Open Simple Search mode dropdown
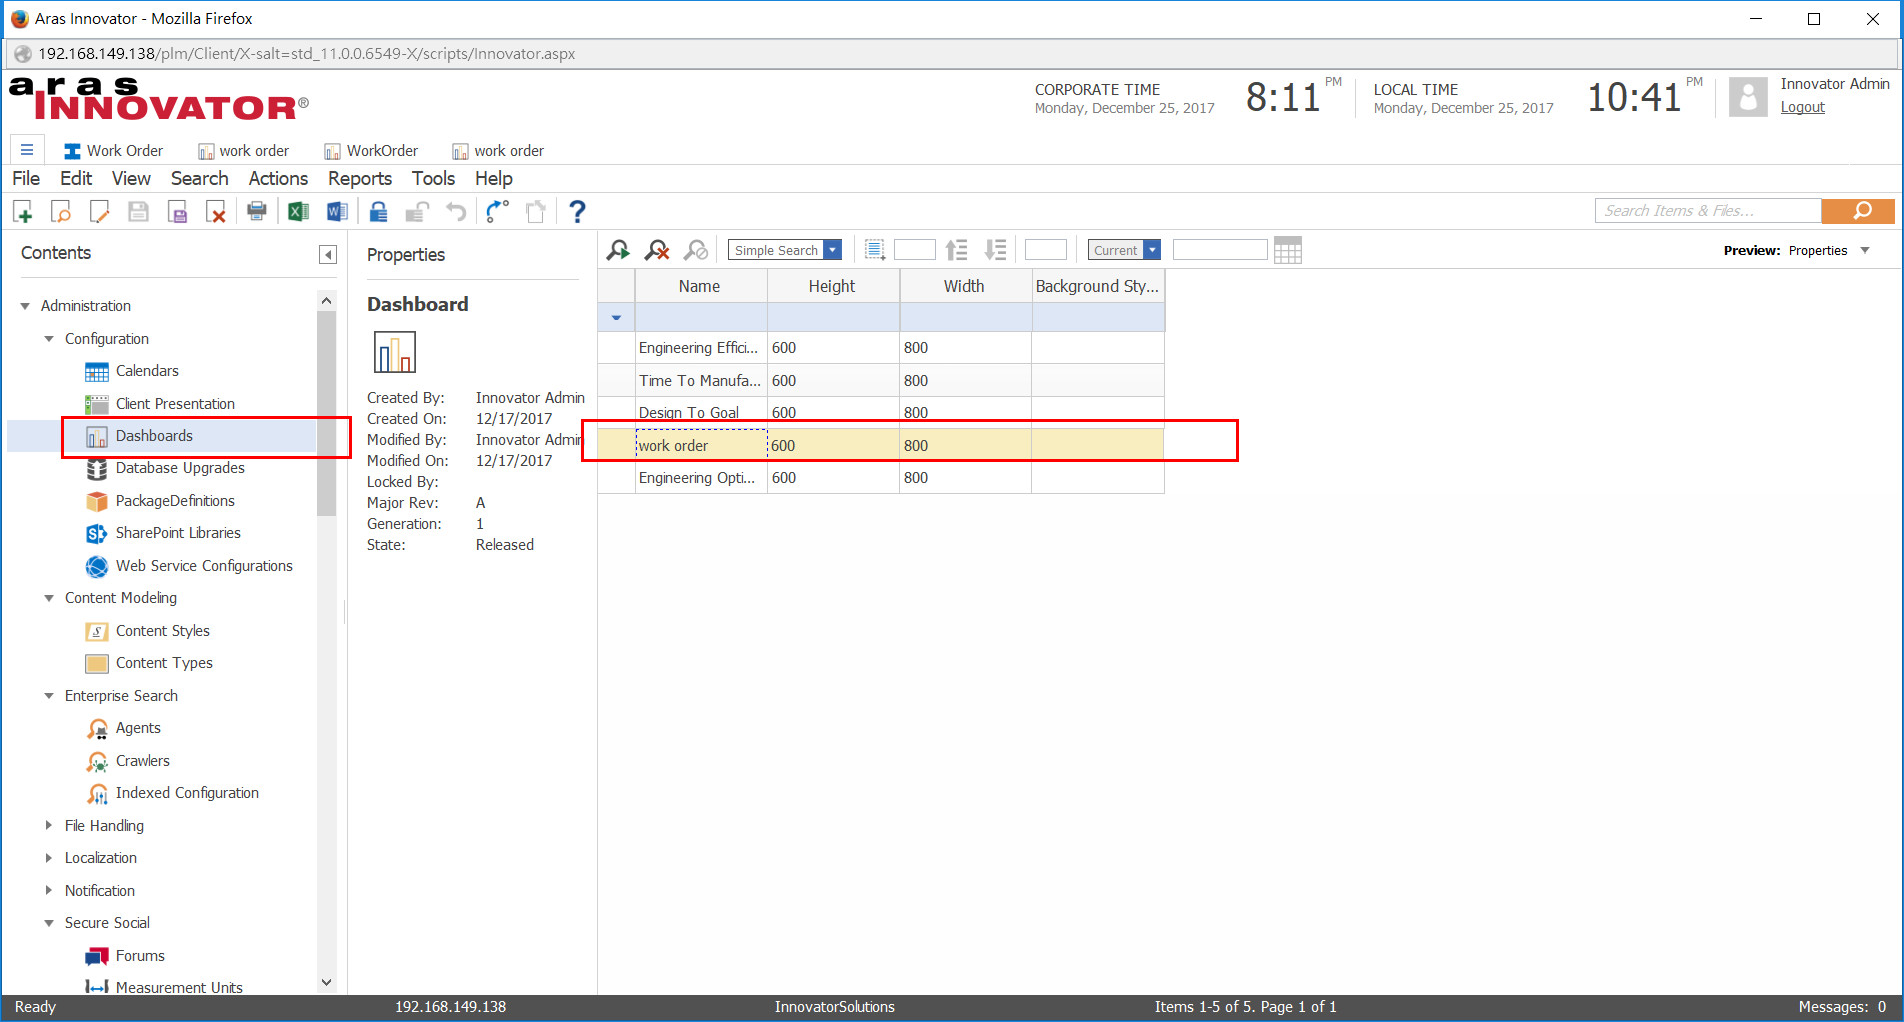 point(832,250)
